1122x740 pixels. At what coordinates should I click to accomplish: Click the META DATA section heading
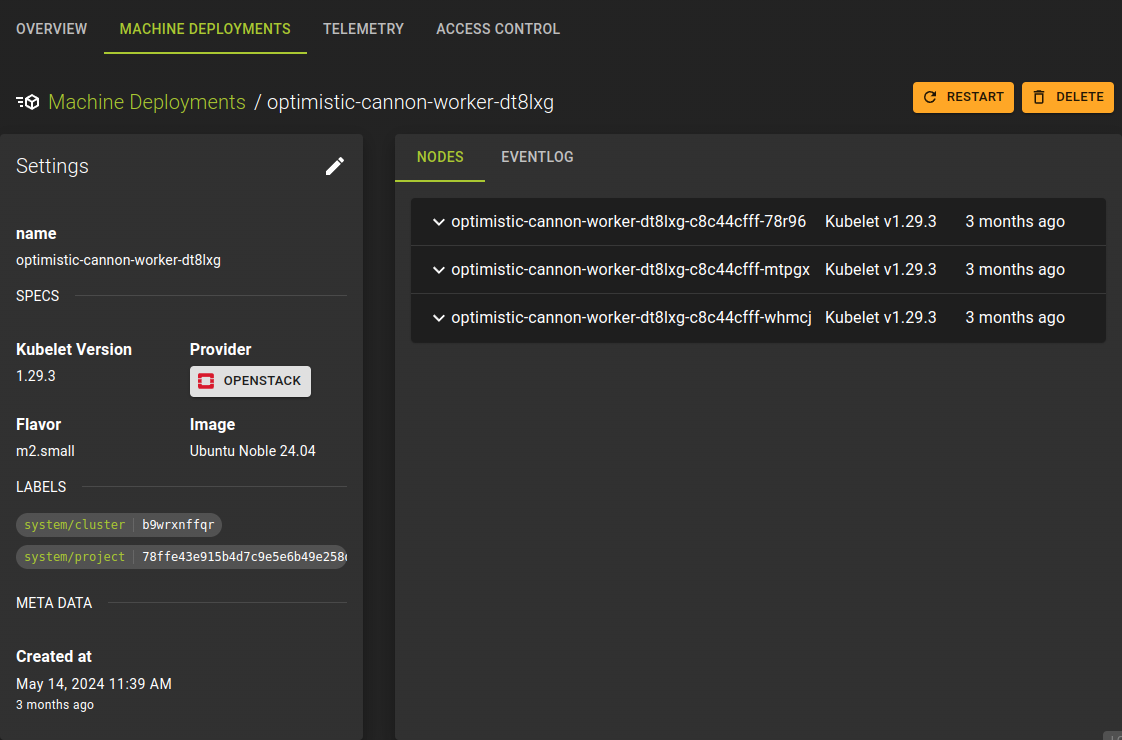54,603
